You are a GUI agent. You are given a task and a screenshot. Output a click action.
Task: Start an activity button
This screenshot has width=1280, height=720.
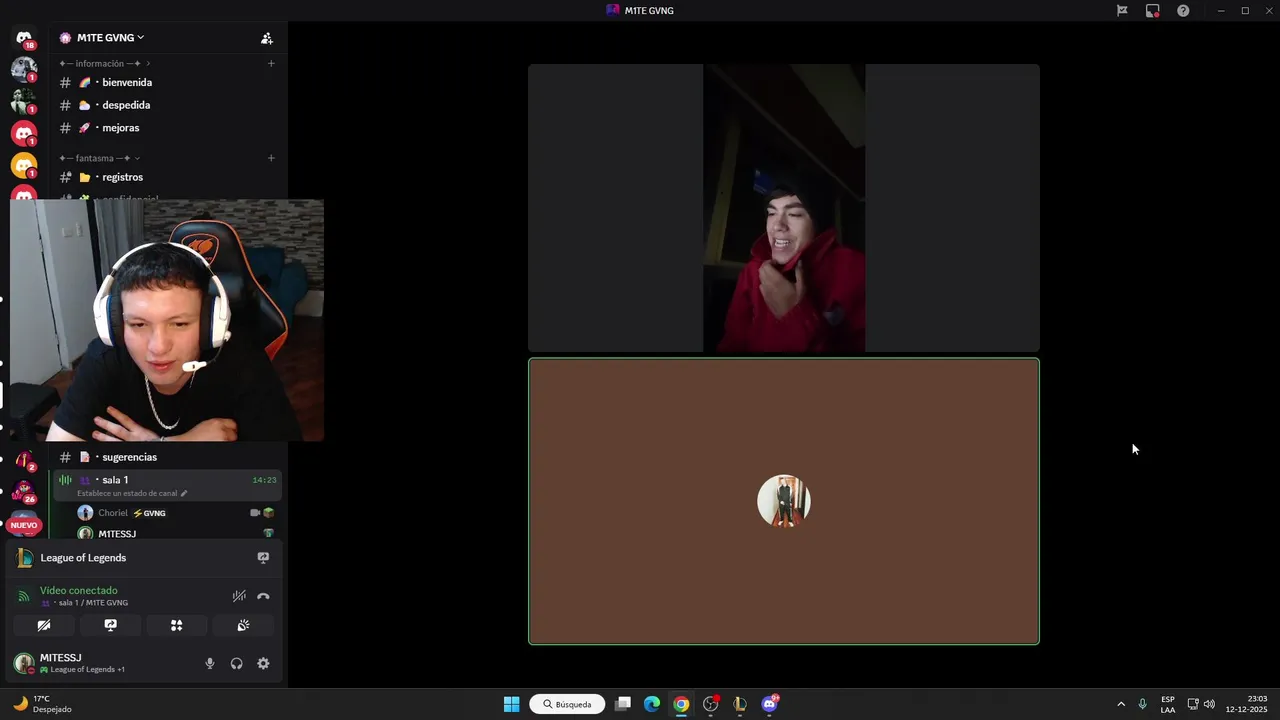tap(177, 625)
